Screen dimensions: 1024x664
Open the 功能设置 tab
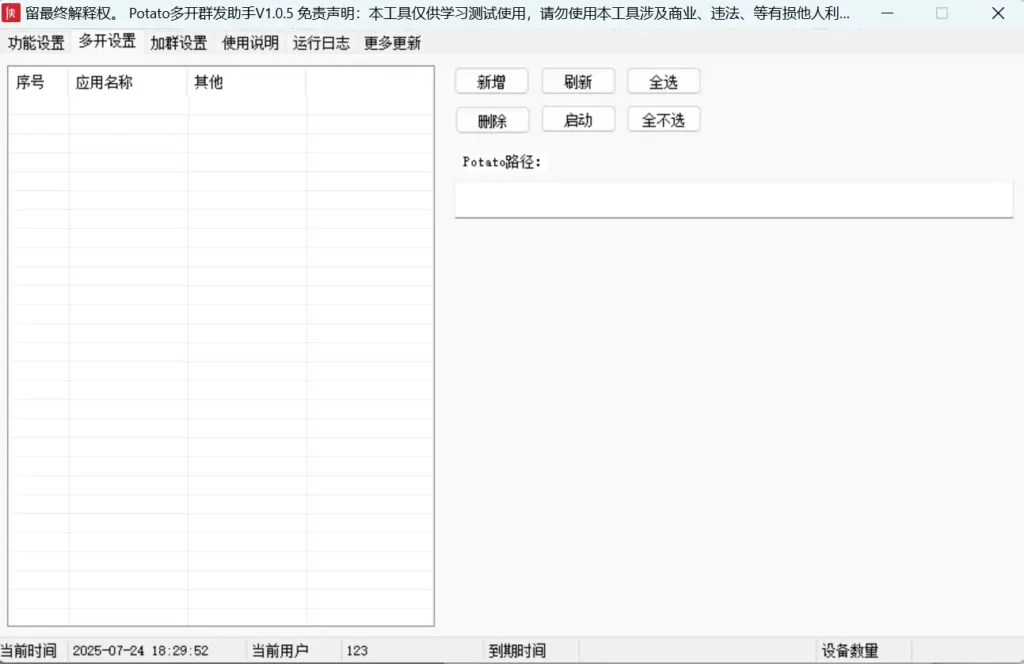(x=36, y=43)
